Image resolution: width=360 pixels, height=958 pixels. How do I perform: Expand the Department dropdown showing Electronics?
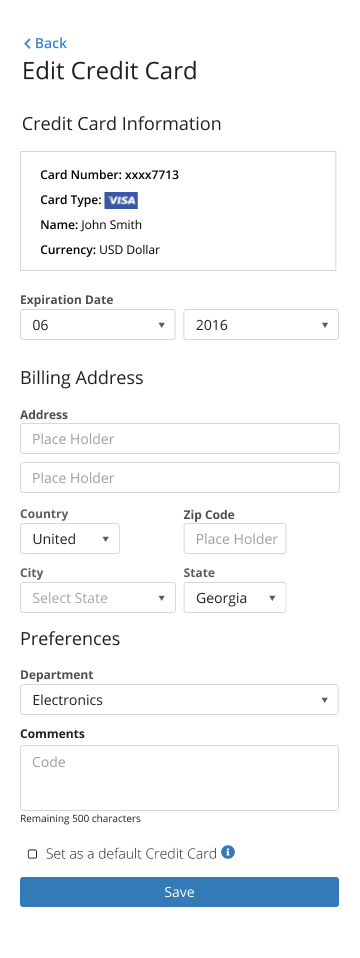coord(179,700)
